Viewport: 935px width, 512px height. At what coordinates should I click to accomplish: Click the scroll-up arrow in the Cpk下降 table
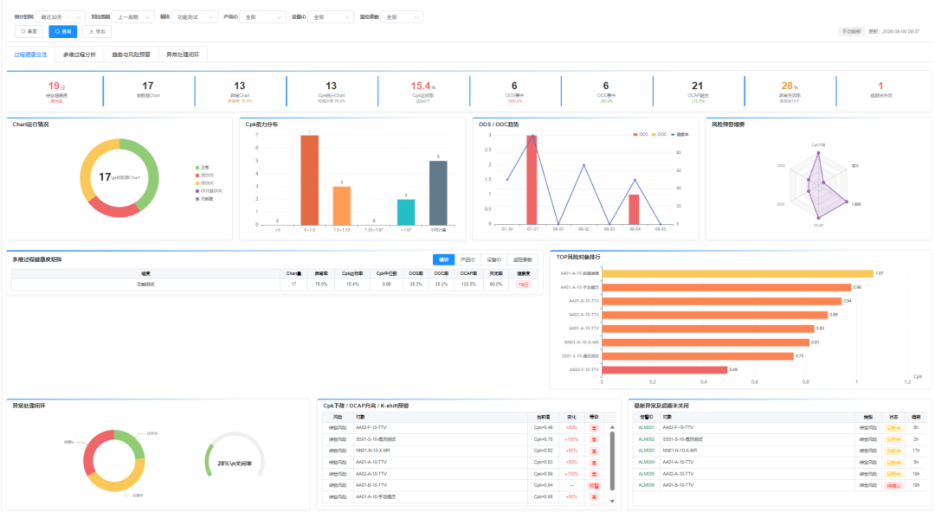[x=612, y=427]
